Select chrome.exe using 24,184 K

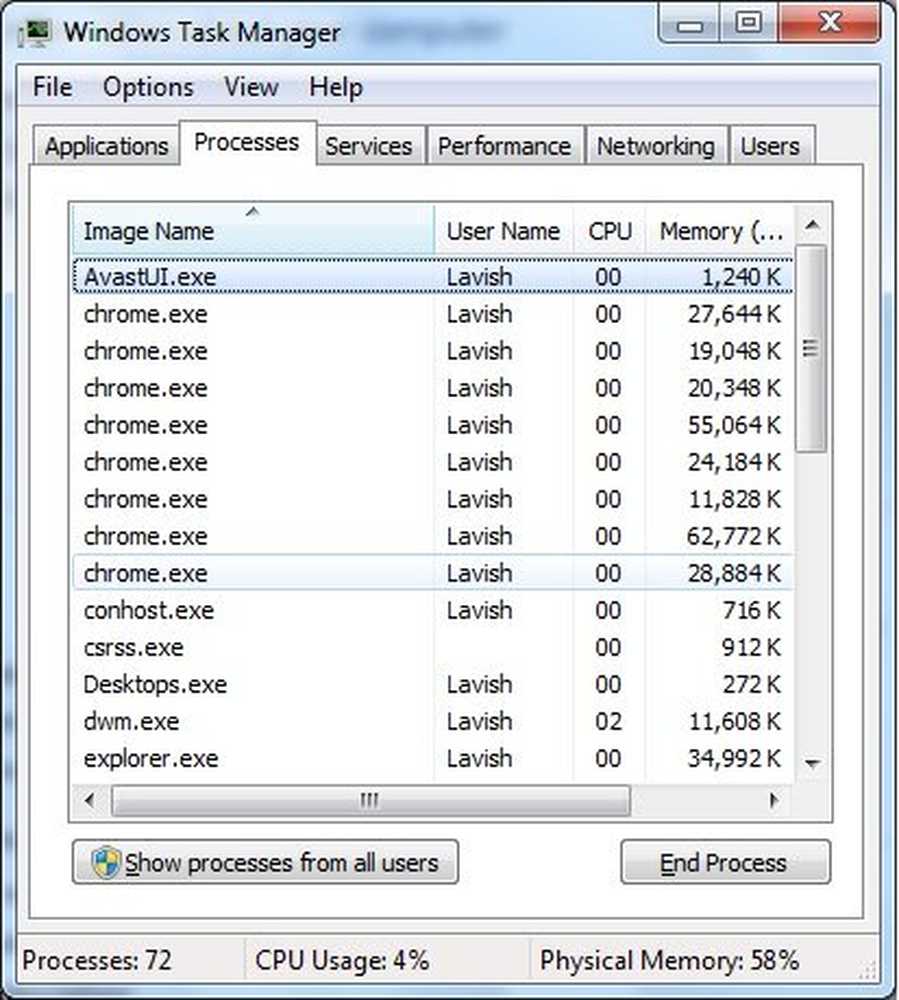click(433, 462)
